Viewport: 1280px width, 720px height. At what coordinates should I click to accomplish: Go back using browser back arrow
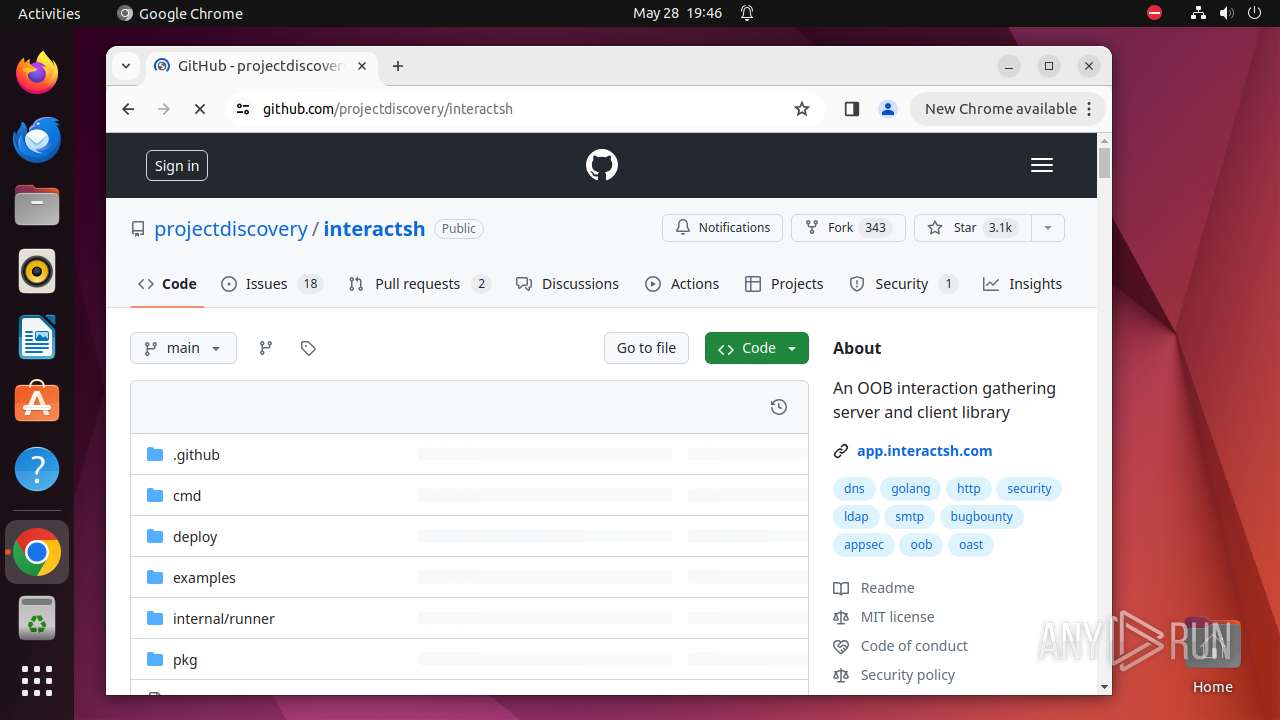pyautogui.click(x=128, y=109)
